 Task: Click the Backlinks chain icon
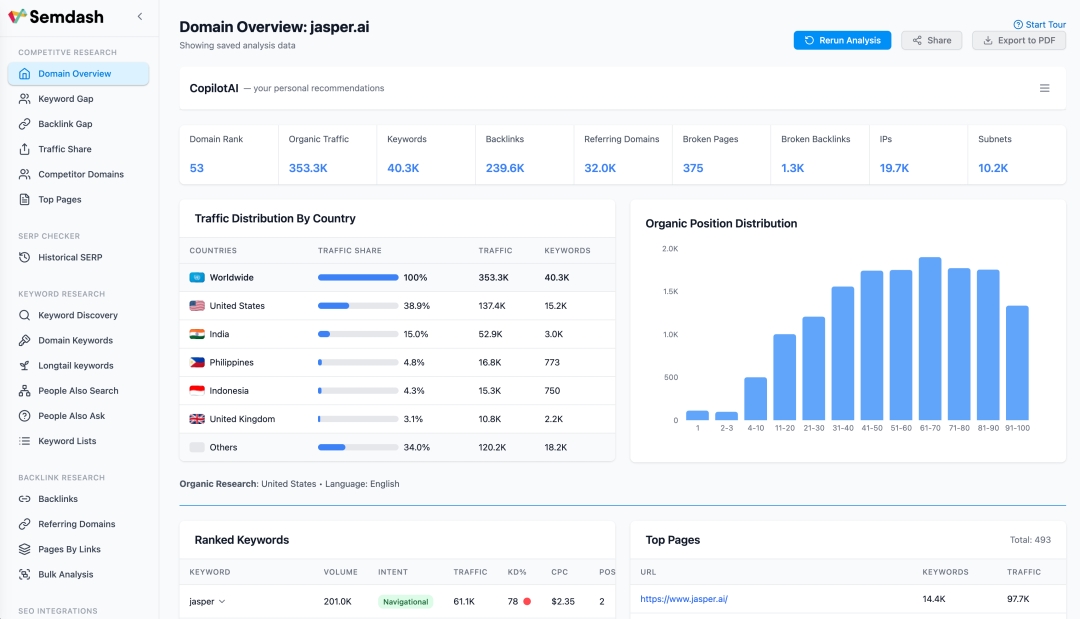25,499
